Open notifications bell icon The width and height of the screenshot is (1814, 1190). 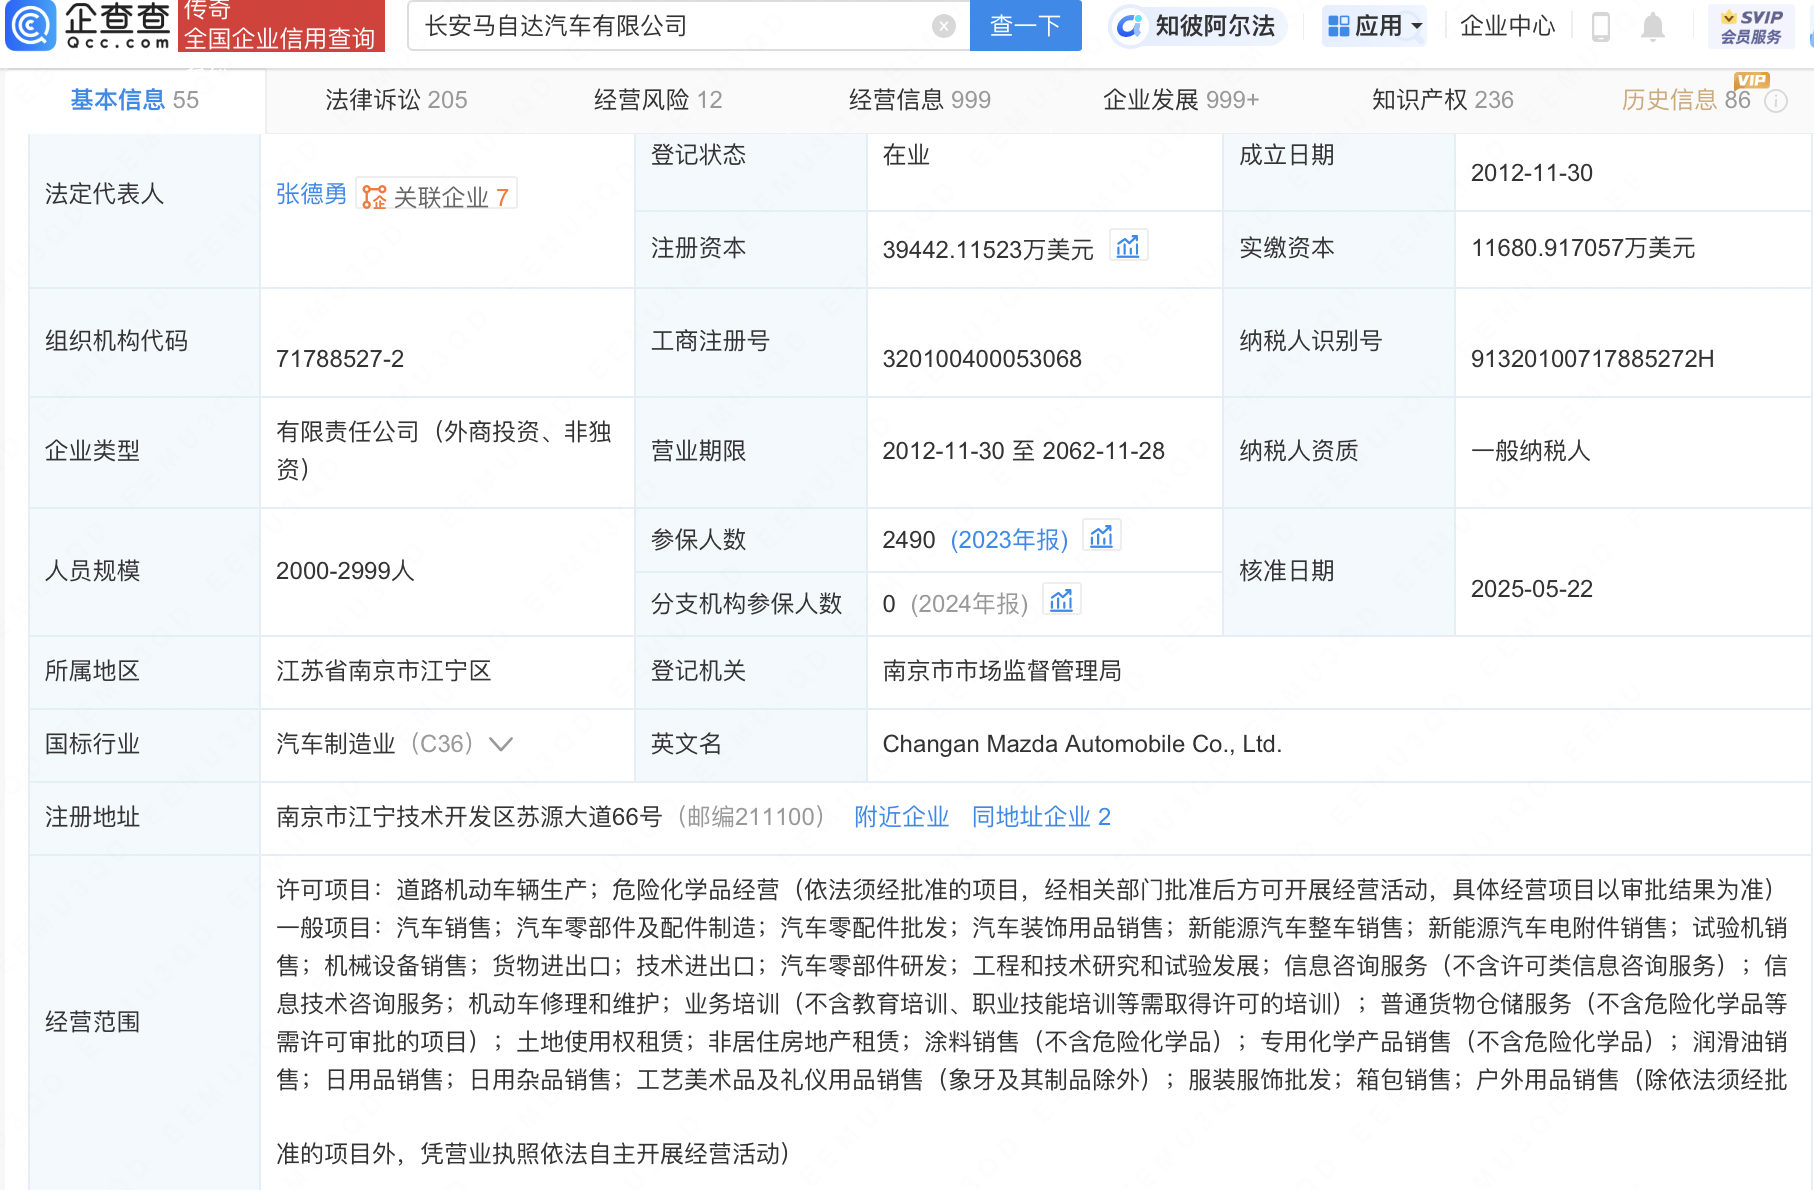[x=1653, y=27]
